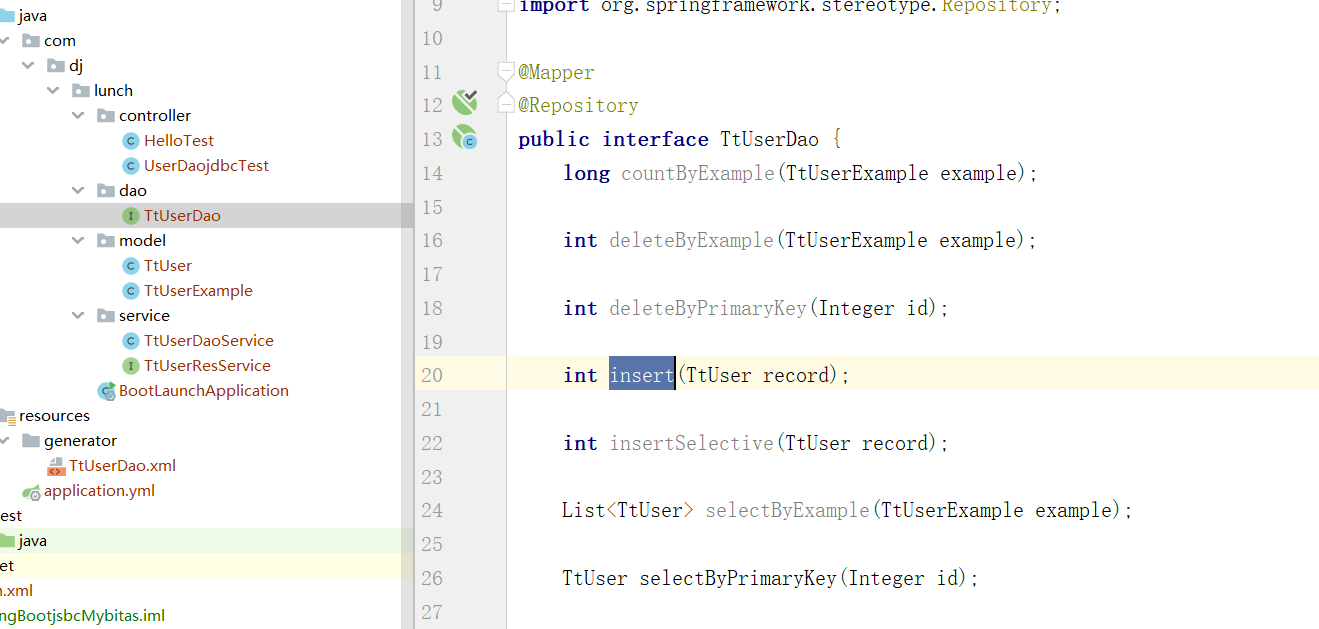Click the HelloTest class icon
The image size is (1319, 629).
pos(130,141)
